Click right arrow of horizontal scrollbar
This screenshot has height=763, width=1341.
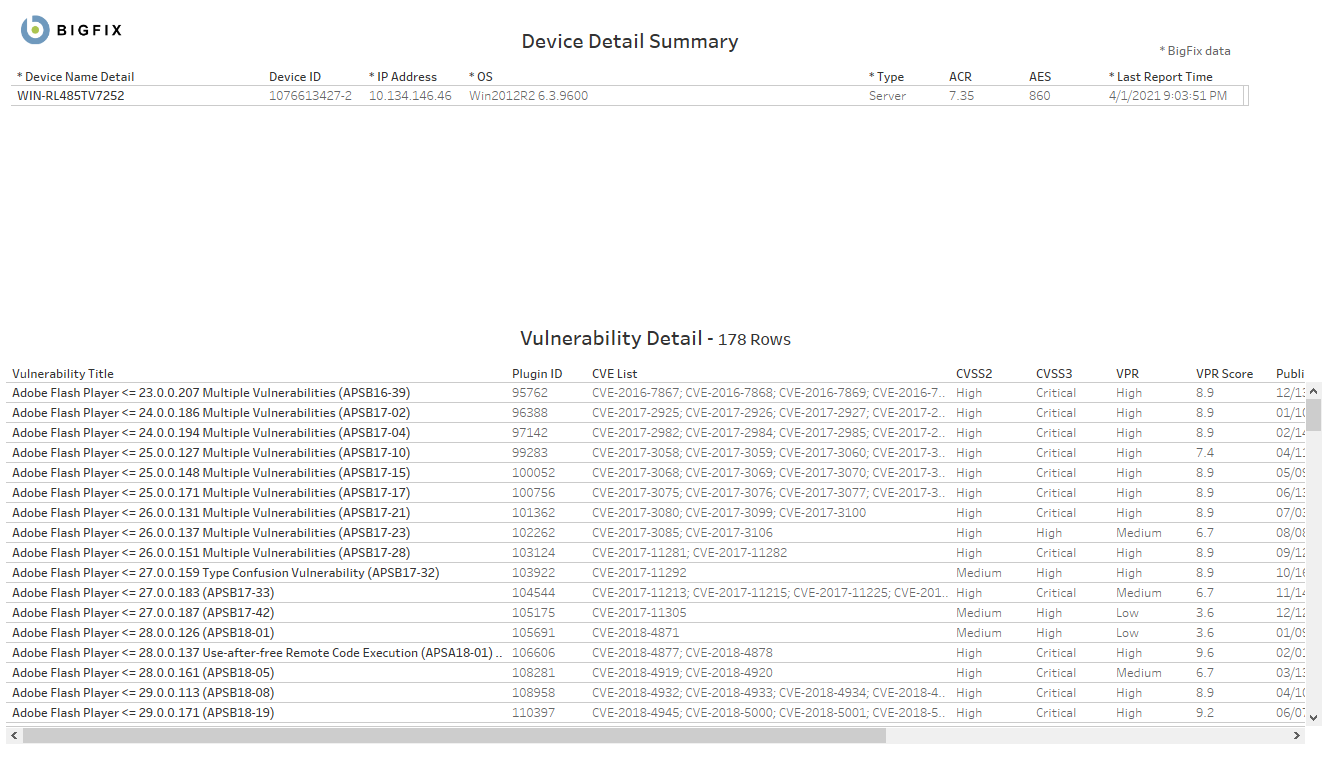(x=1298, y=736)
